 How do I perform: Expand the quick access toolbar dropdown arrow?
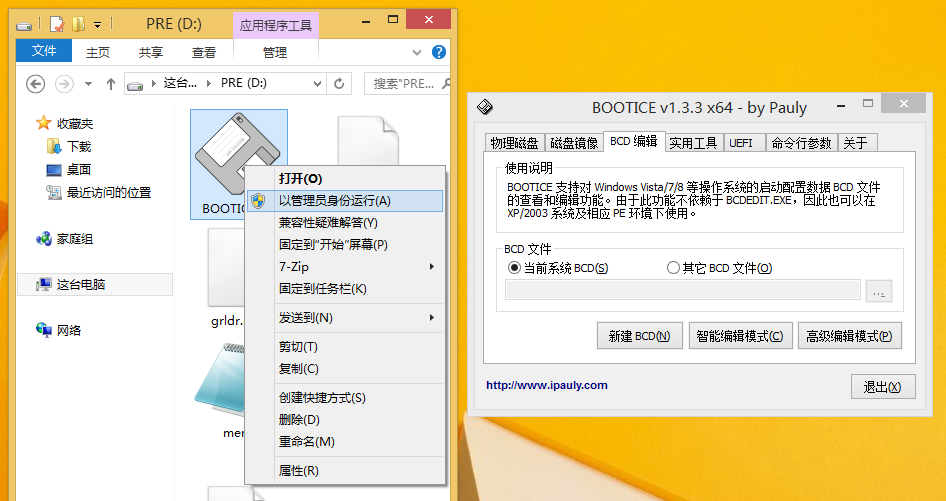click(x=98, y=25)
